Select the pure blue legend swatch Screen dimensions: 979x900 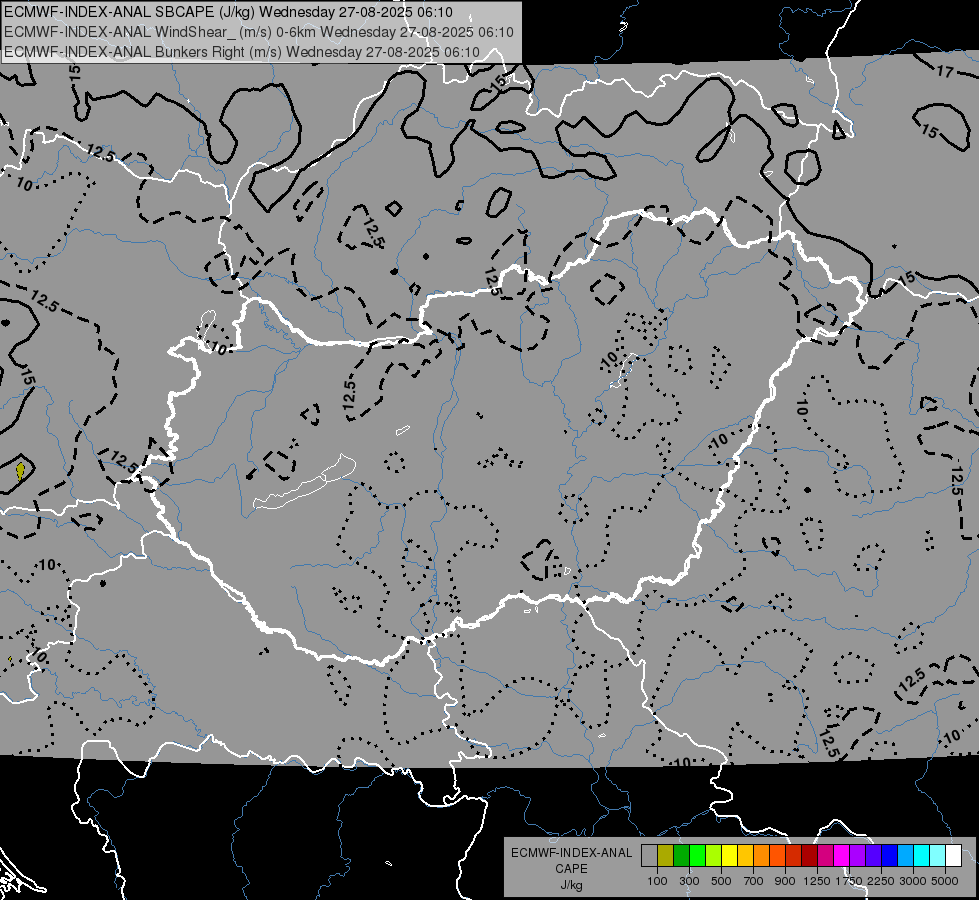click(x=890, y=856)
